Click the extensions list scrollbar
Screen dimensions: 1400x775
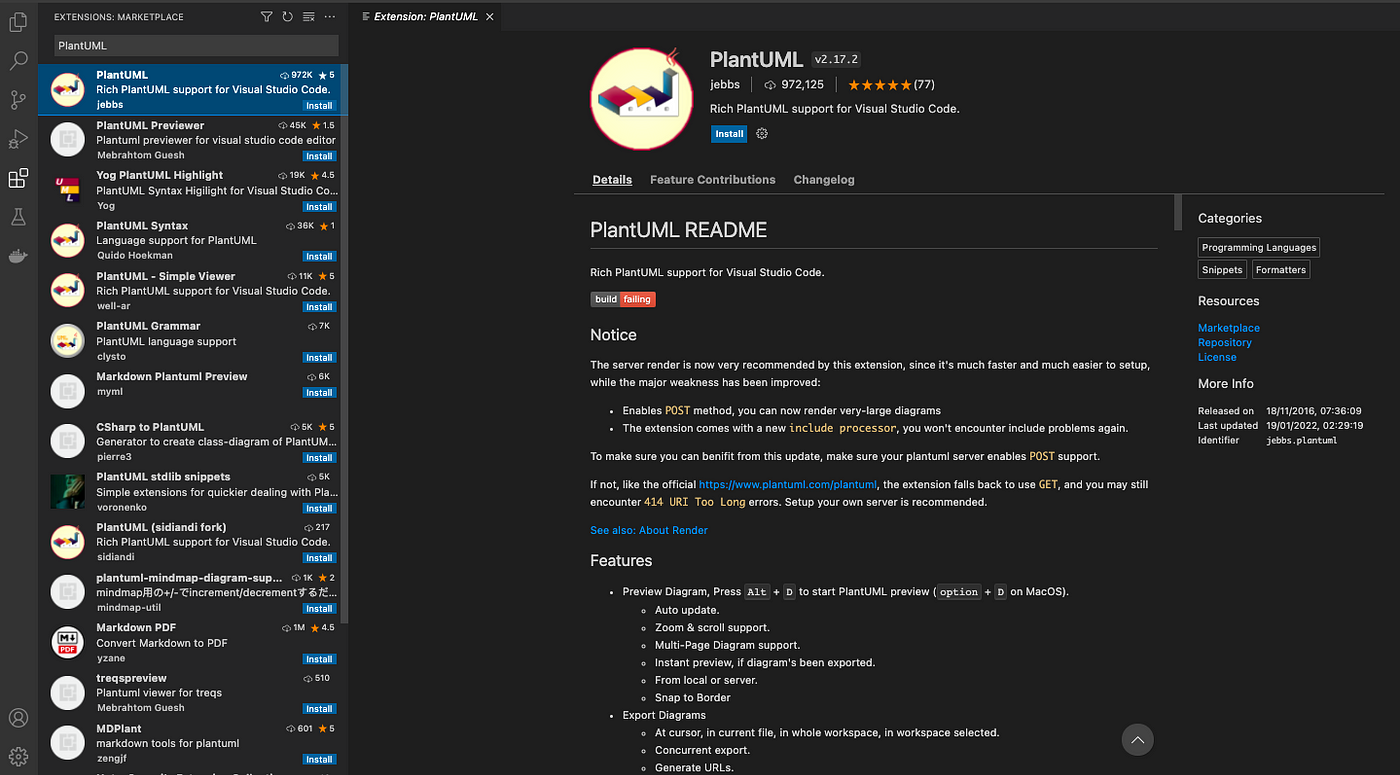tap(344, 344)
